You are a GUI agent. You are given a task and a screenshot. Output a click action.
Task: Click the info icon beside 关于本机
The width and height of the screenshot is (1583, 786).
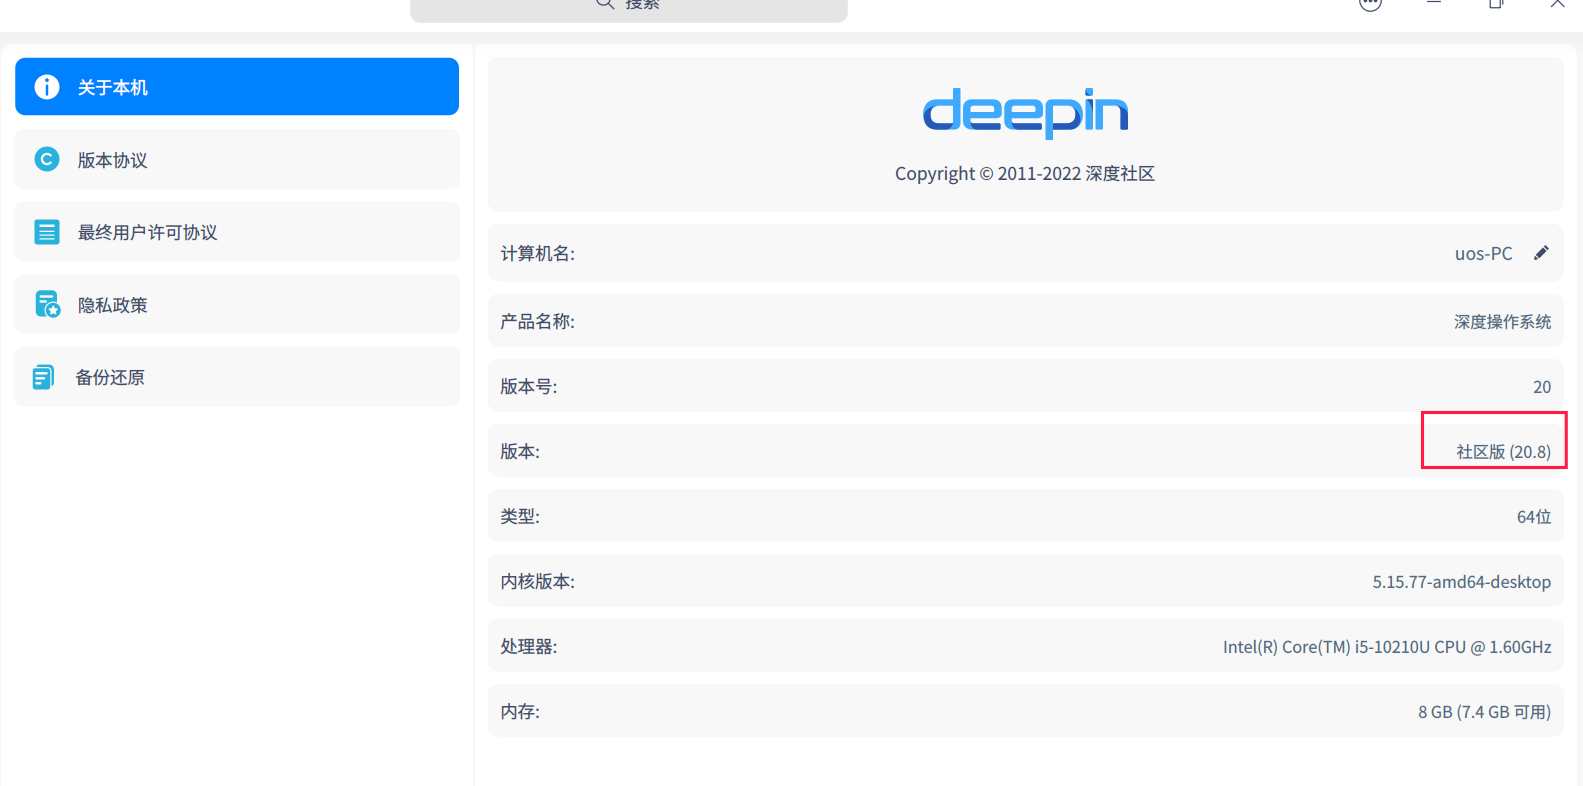click(47, 87)
